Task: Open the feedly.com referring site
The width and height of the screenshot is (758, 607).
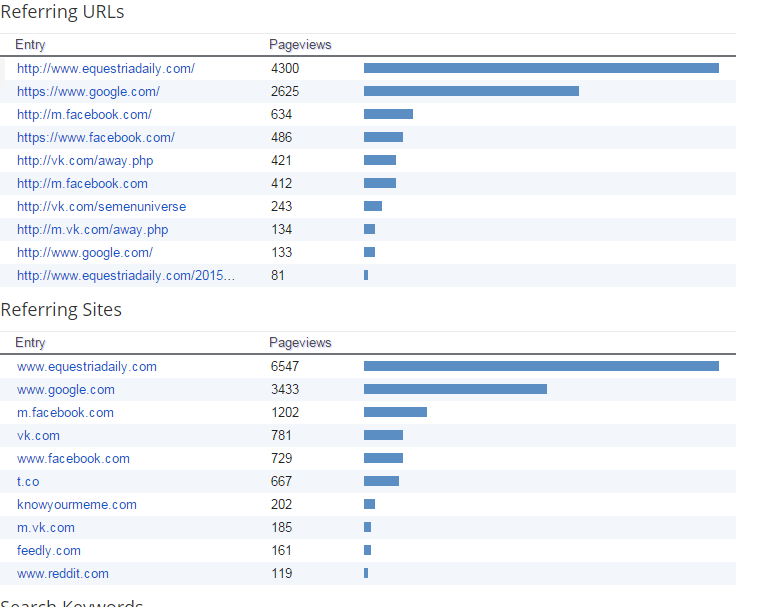Action: (49, 550)
